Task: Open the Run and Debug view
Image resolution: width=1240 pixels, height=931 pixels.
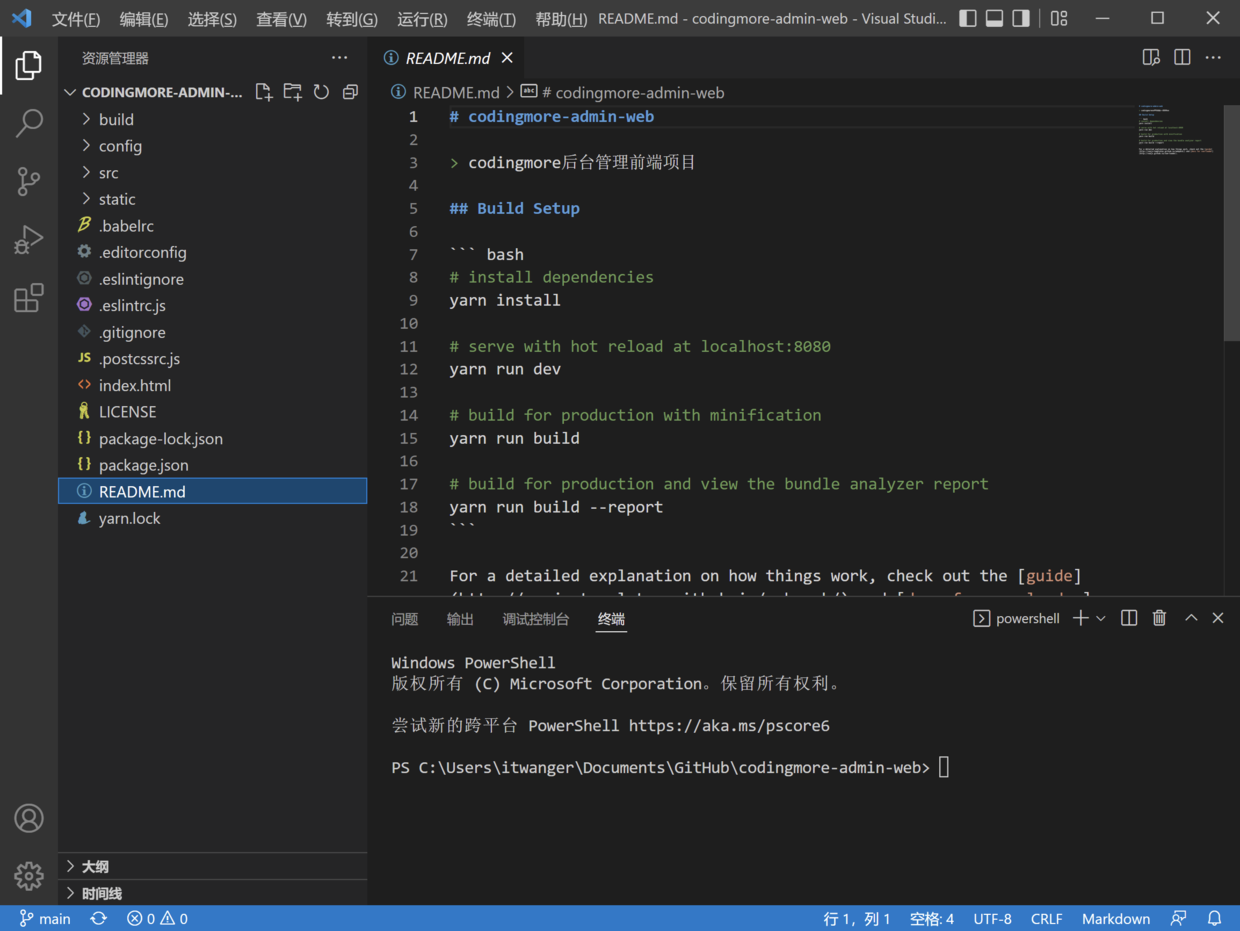Action: 29,240
